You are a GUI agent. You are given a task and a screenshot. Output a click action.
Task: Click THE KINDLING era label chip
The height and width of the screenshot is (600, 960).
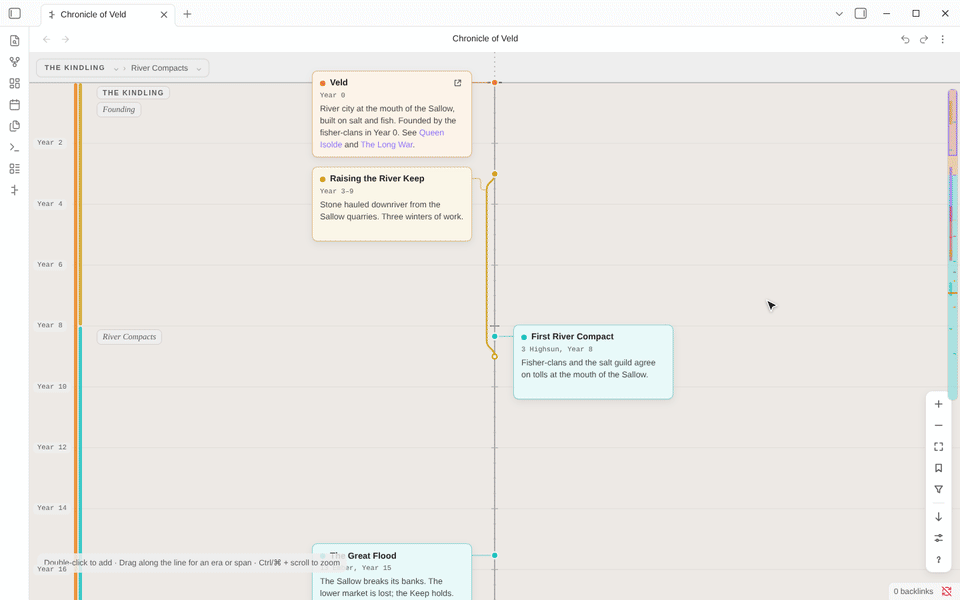[x=133, y=92]
